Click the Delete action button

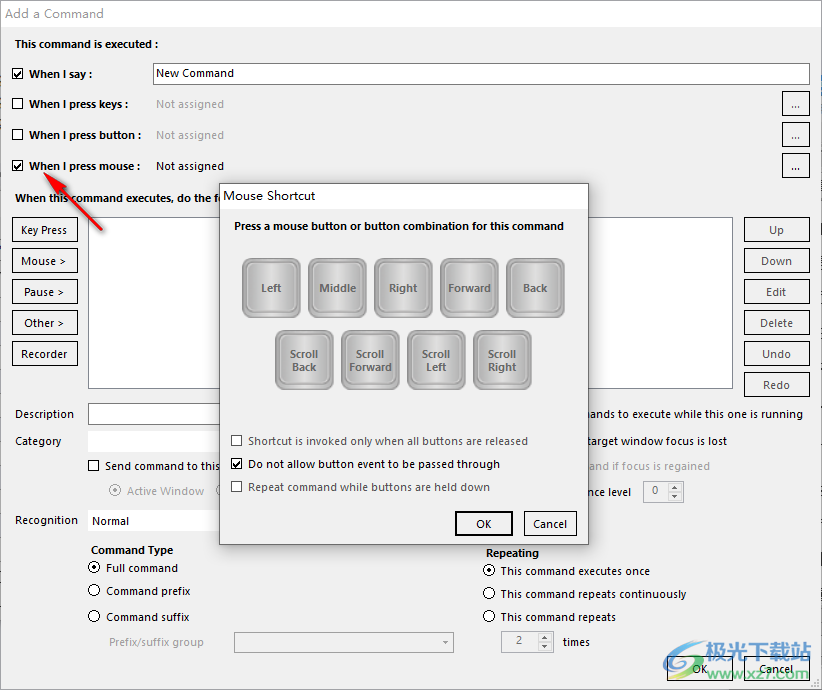tap(776, 322)
